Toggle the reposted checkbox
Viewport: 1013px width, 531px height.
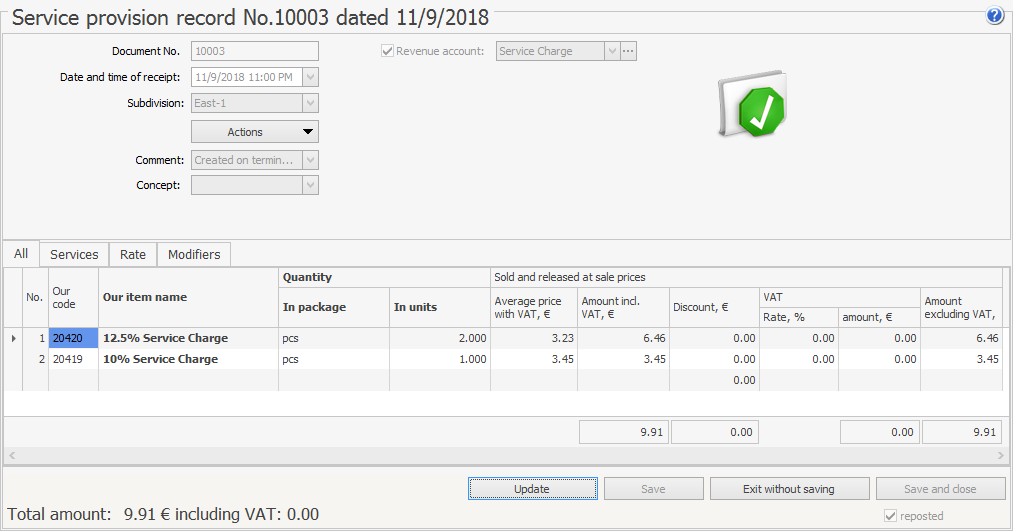[x=890, y=516]
